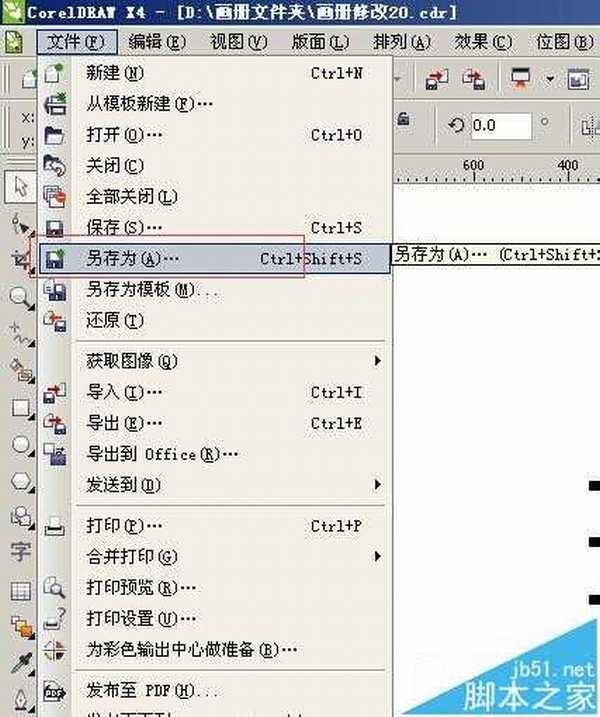
Task: Click the Export icon on the standard toolbar
Action: [x=475, y=79]
